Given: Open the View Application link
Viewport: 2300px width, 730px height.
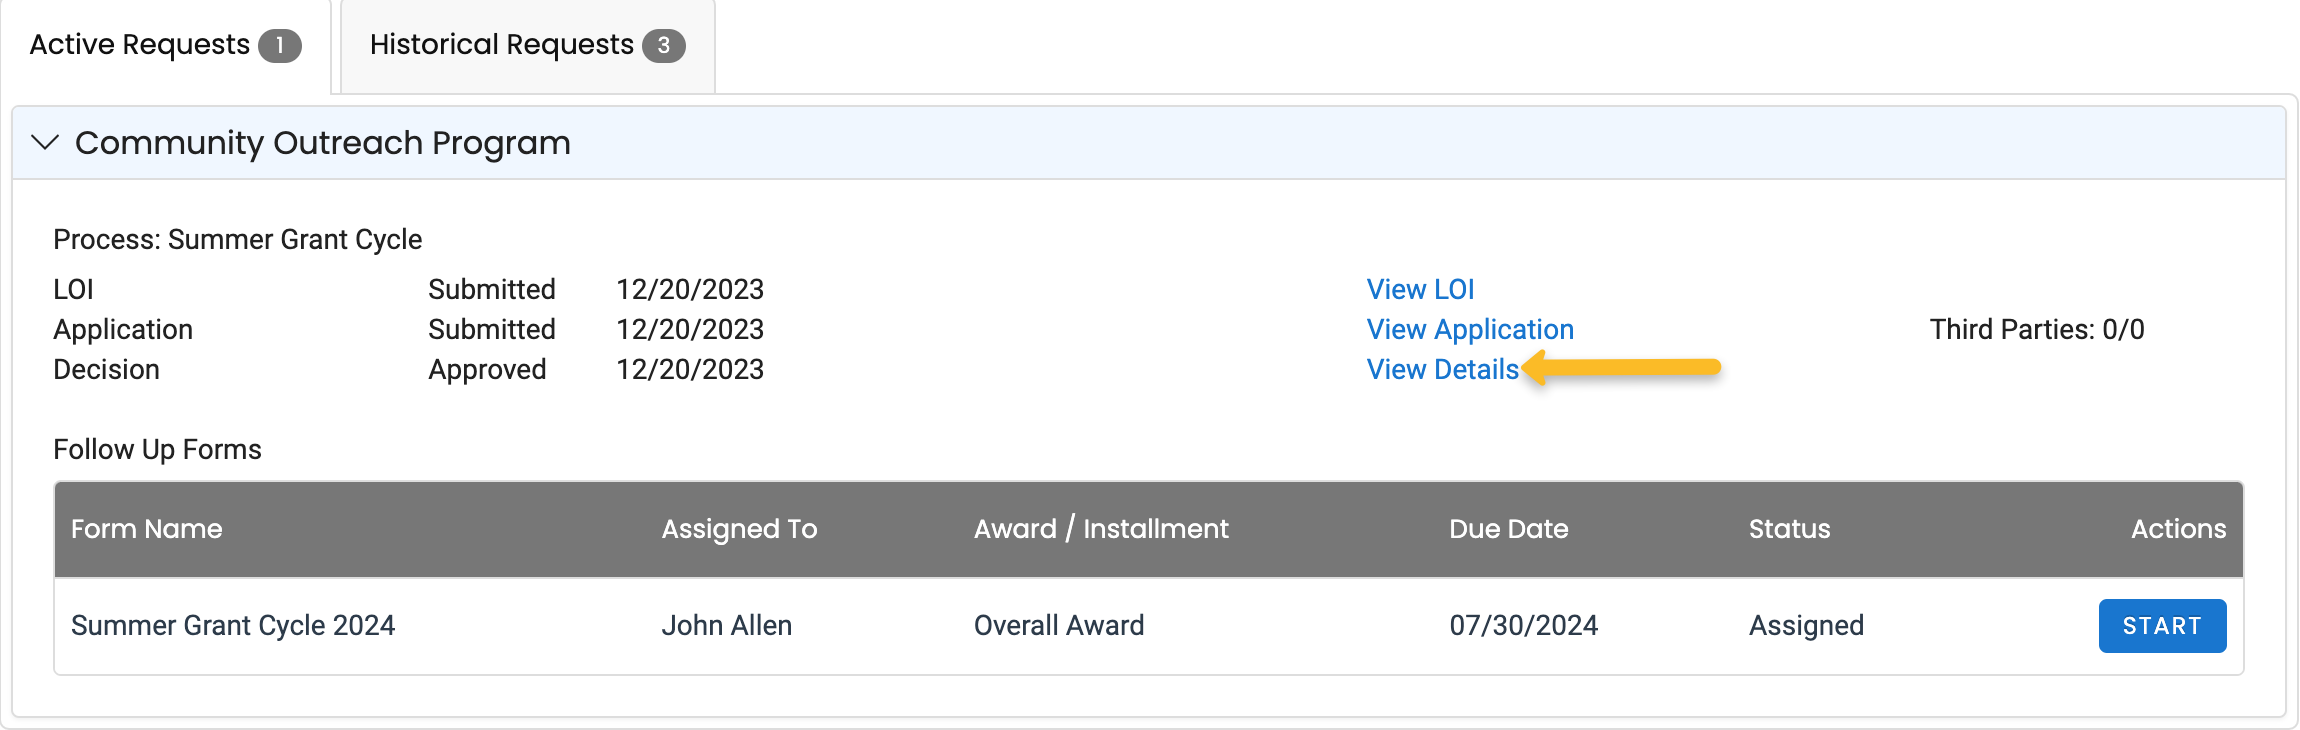Looking at the screenshot, I should (1470, 329).
